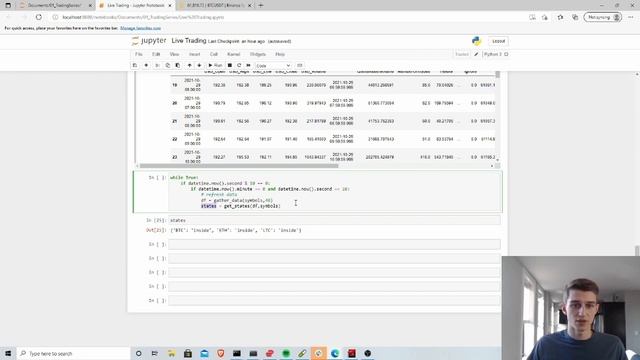The width and height of the screenshot is (640, 360).
Task: Open Spotify from taskbar
Action: click(x=286, y=353)
